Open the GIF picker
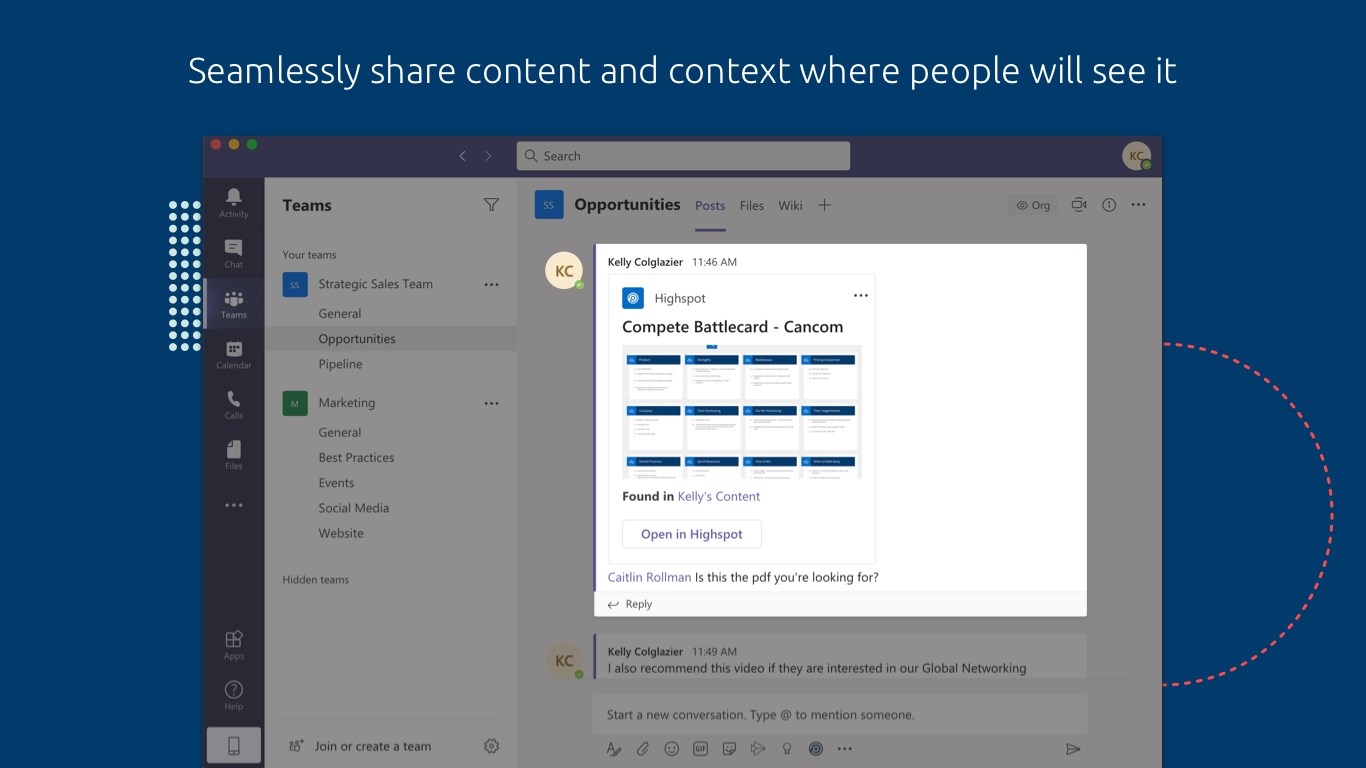This screenshot has height=768, width=1366. tap(701, 748)
